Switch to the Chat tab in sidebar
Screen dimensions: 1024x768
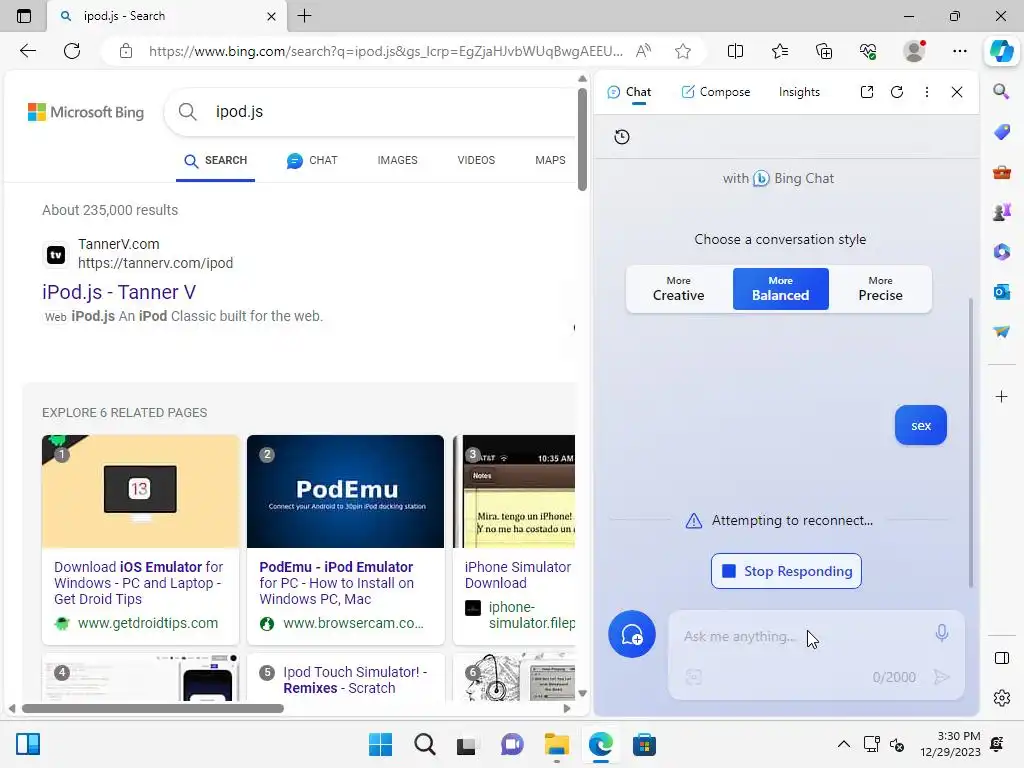tap(629, 92)
